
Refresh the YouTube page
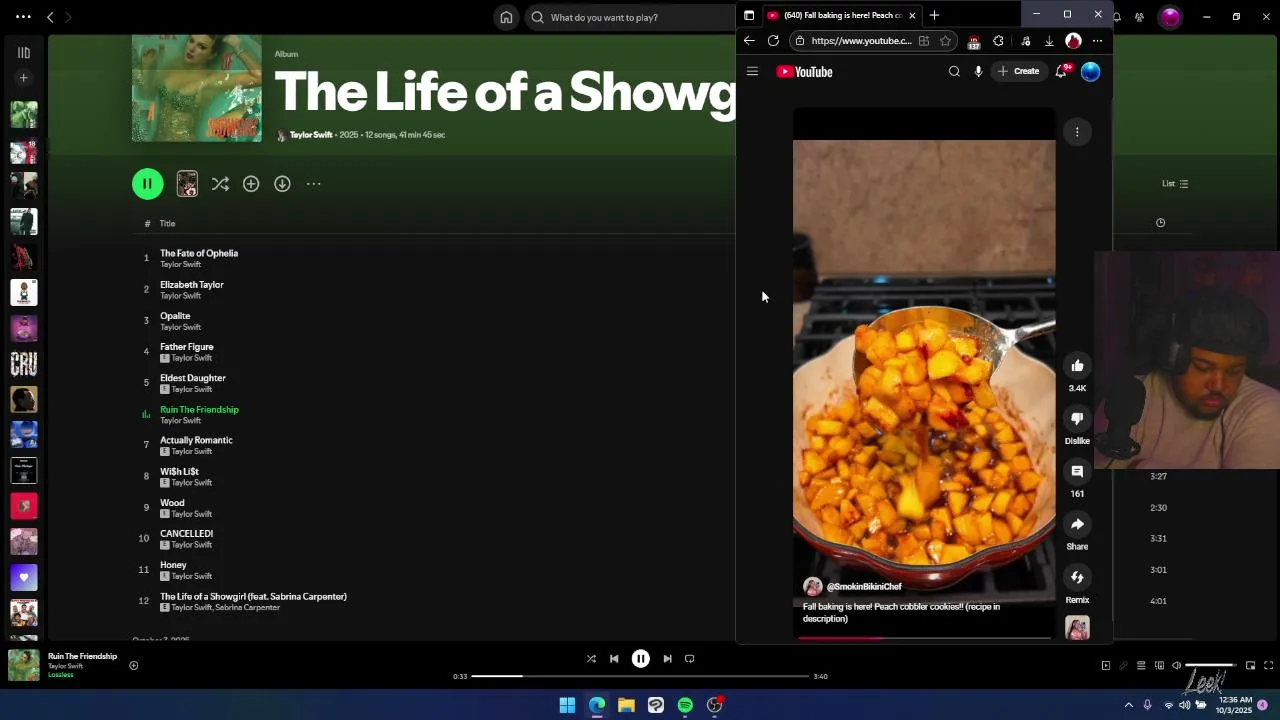(x=773, y=41)
